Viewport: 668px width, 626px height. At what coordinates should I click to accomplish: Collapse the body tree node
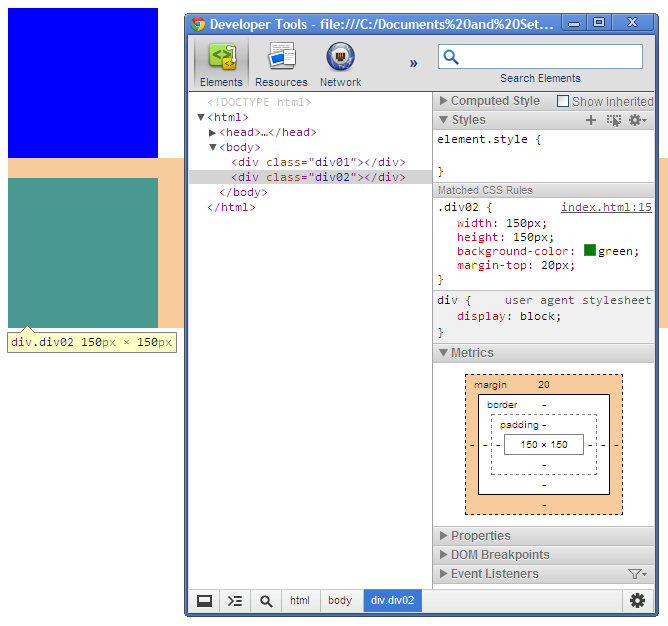point(213,147)
